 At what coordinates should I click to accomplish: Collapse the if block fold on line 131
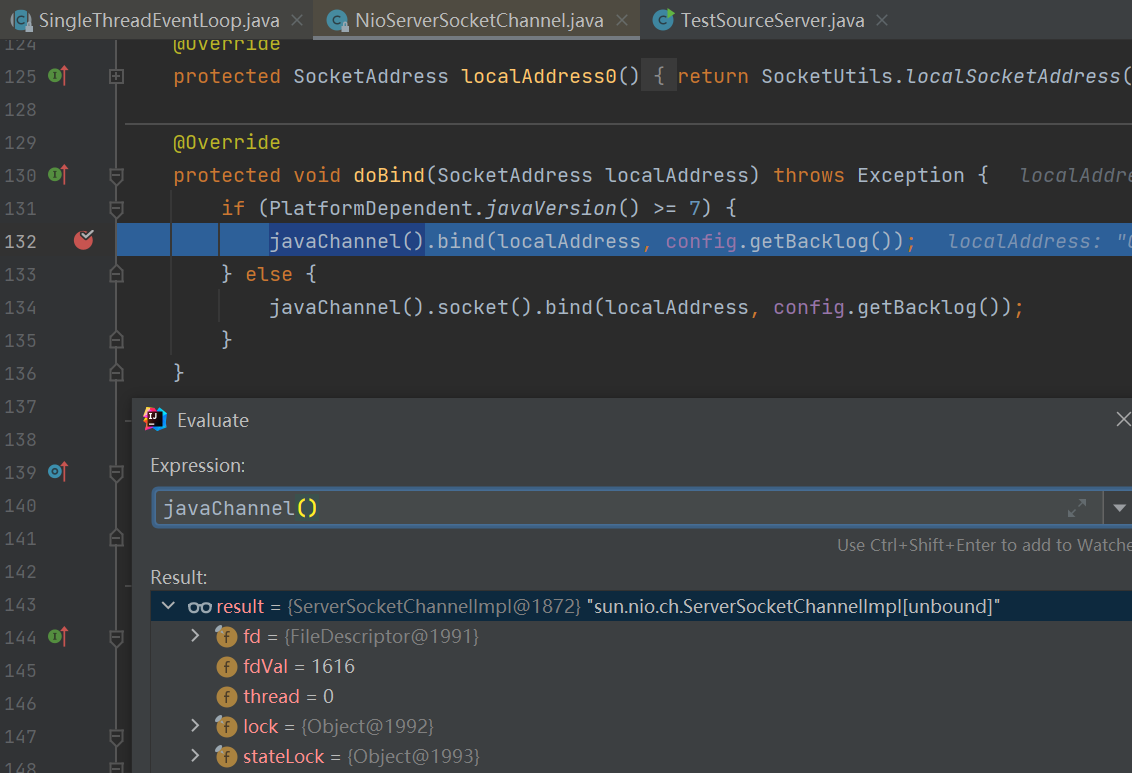point(116,208)
